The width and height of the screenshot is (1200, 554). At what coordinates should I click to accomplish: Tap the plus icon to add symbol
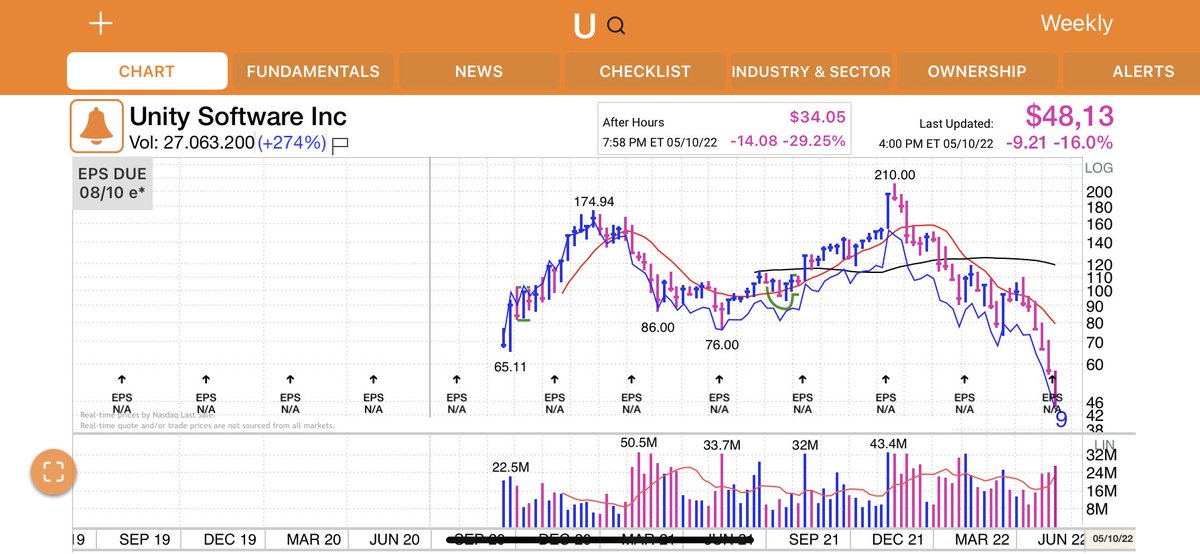101,24
